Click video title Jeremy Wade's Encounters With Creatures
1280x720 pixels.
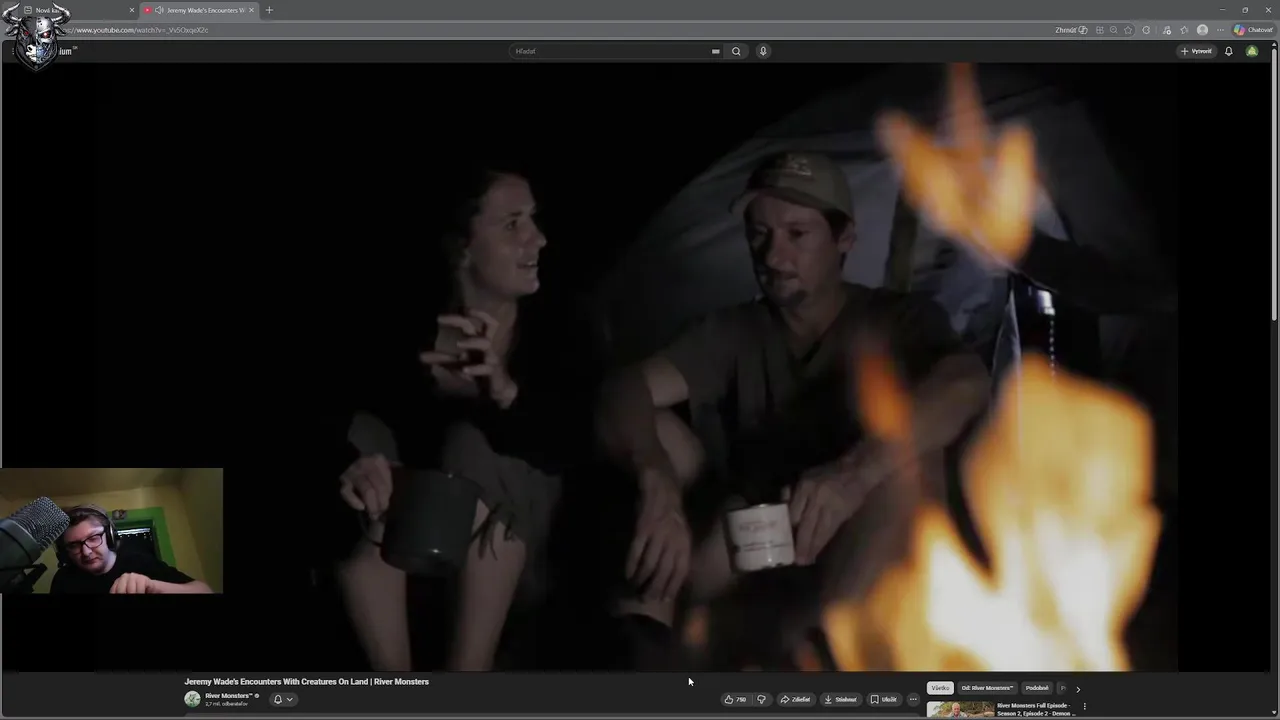pos(306,682)
